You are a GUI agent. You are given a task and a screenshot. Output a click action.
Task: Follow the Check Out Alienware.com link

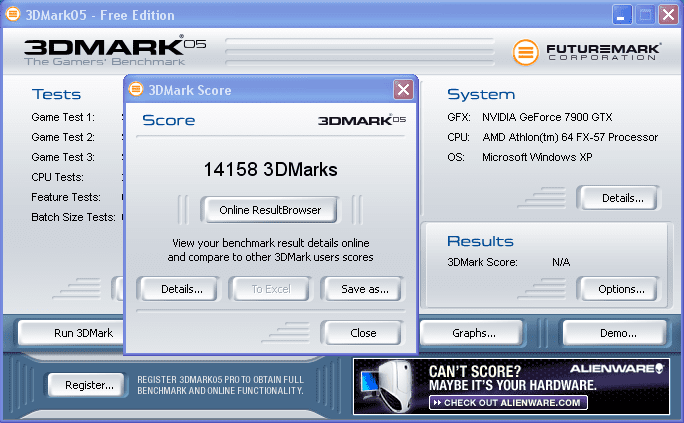click(x=508, y=403)
